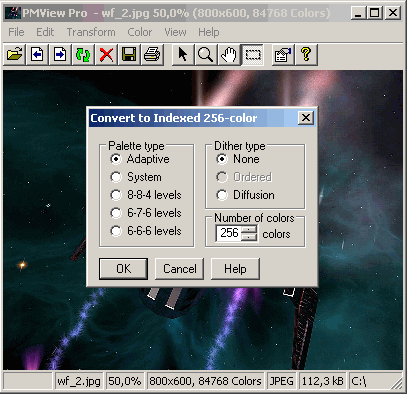Click 800x600, 84768 Colors status entry
Screen dimensions: 407x394
[x=205, y=381]
